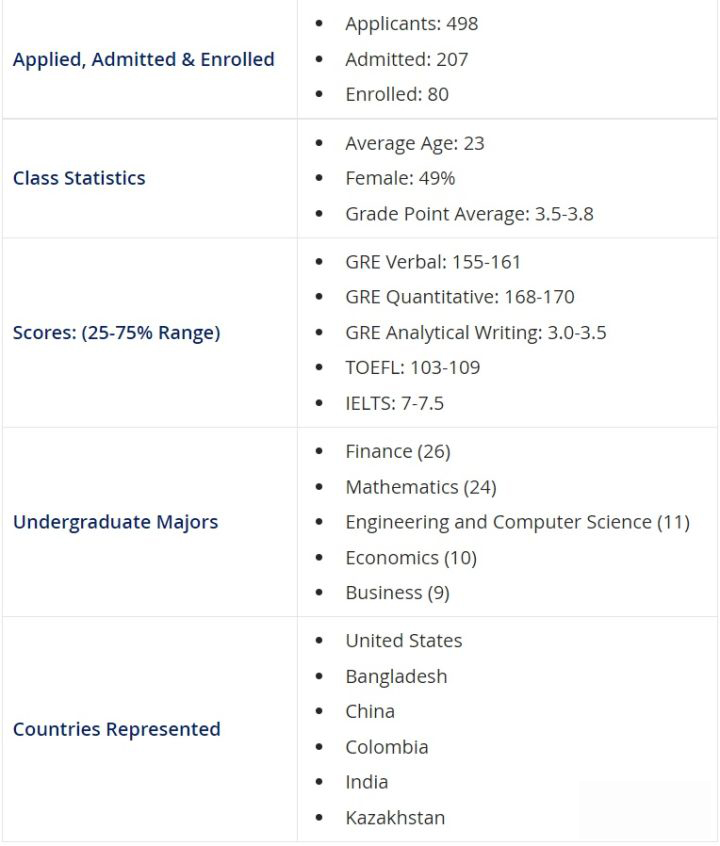Click the Applicants: 498 list item
Viewport: 720px width, 846px height.
[x=411, y=23]
